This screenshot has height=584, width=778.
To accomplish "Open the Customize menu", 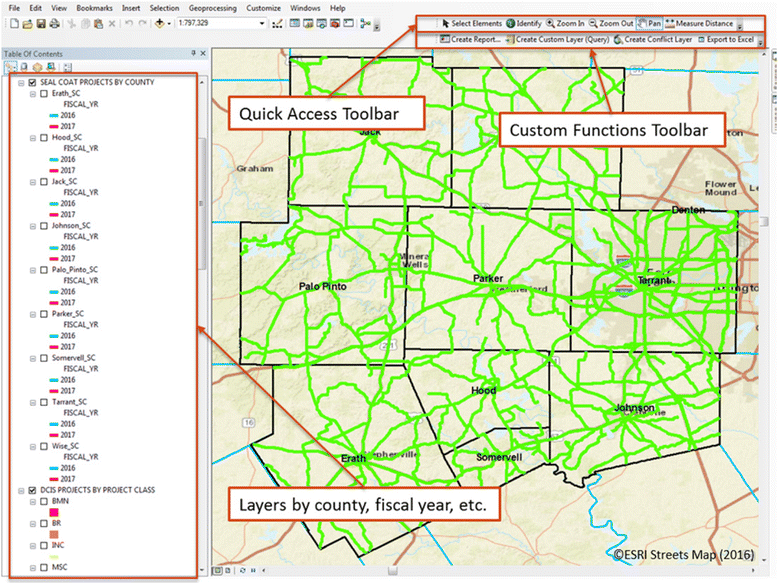I will [x=263, y=8].
